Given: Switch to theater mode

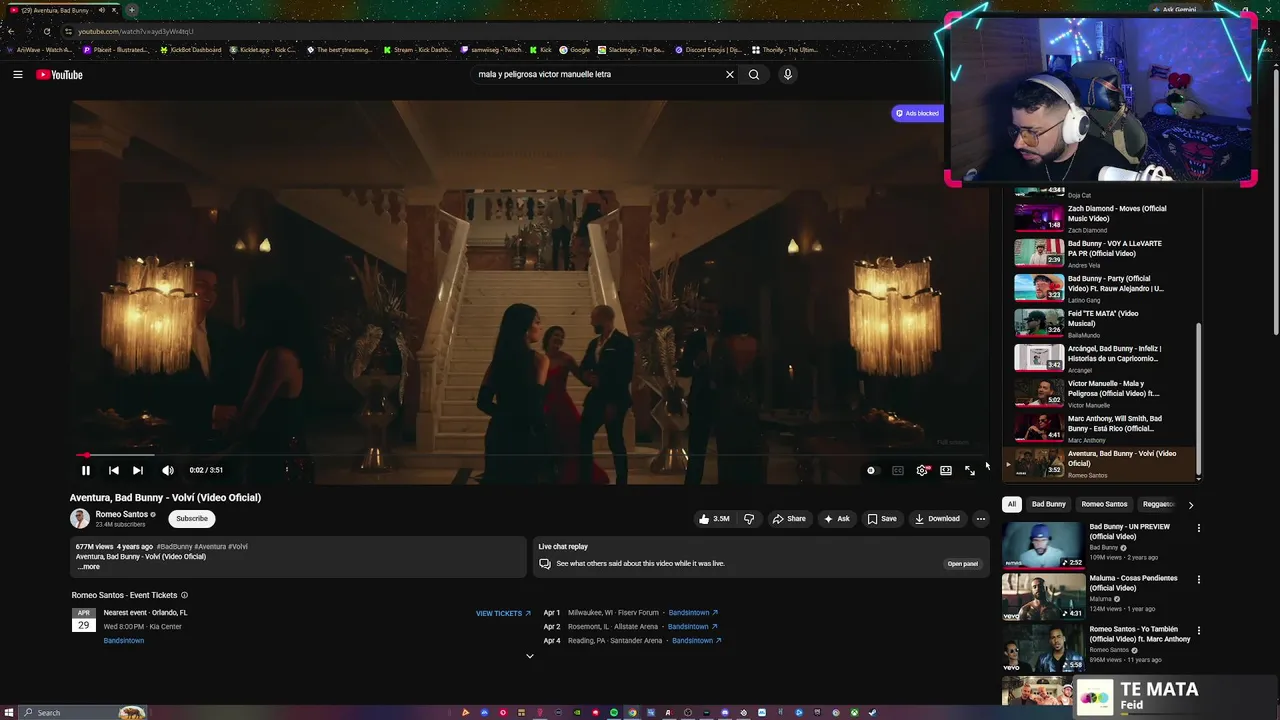Looking at the screenshot, I should (946, 470).
